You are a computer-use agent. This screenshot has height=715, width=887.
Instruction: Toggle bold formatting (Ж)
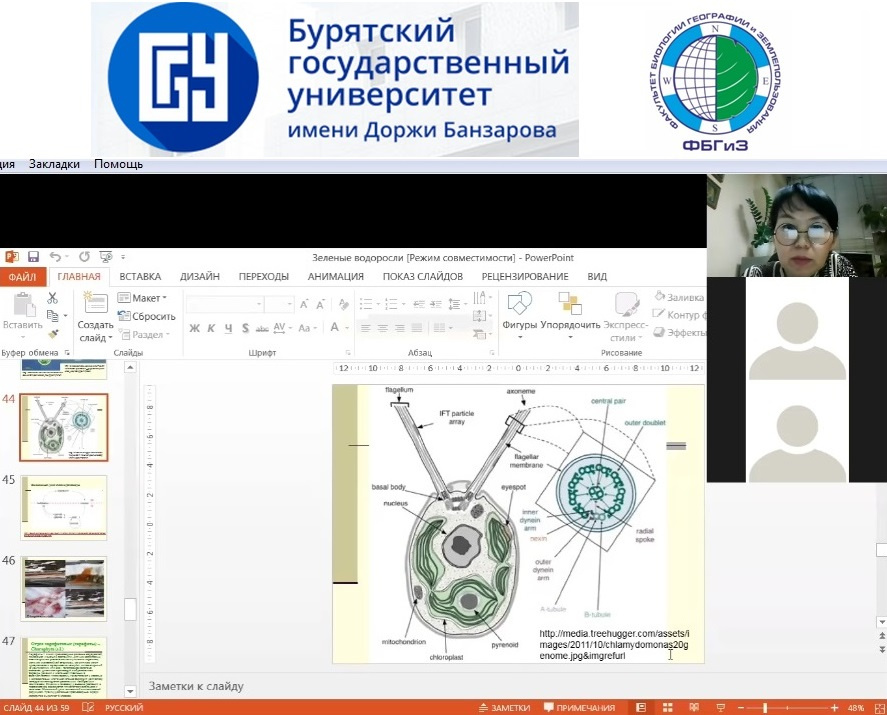point(195,328)
